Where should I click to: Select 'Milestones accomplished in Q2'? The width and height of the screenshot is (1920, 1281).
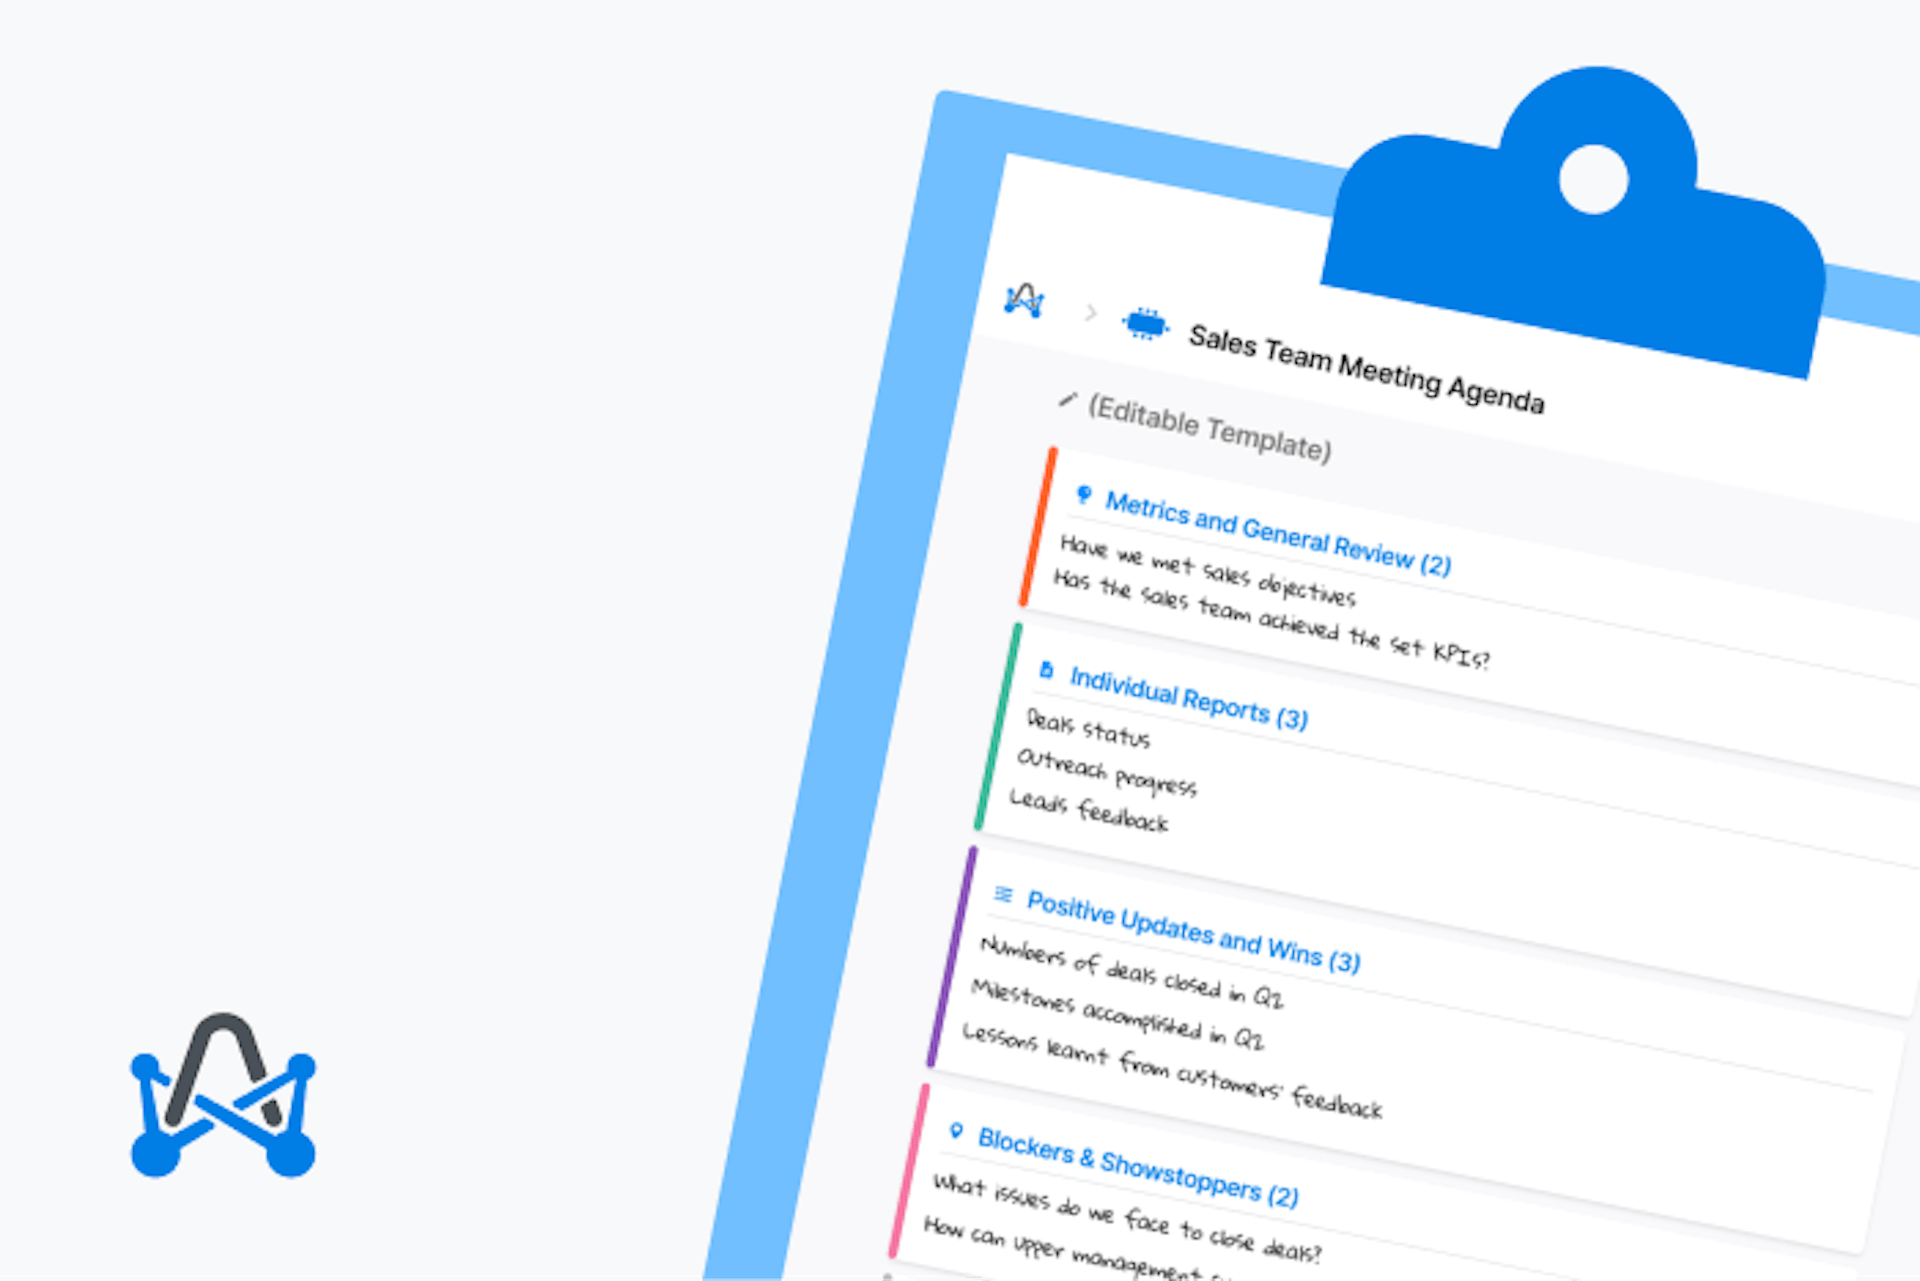click(x=1118, y=1015)
